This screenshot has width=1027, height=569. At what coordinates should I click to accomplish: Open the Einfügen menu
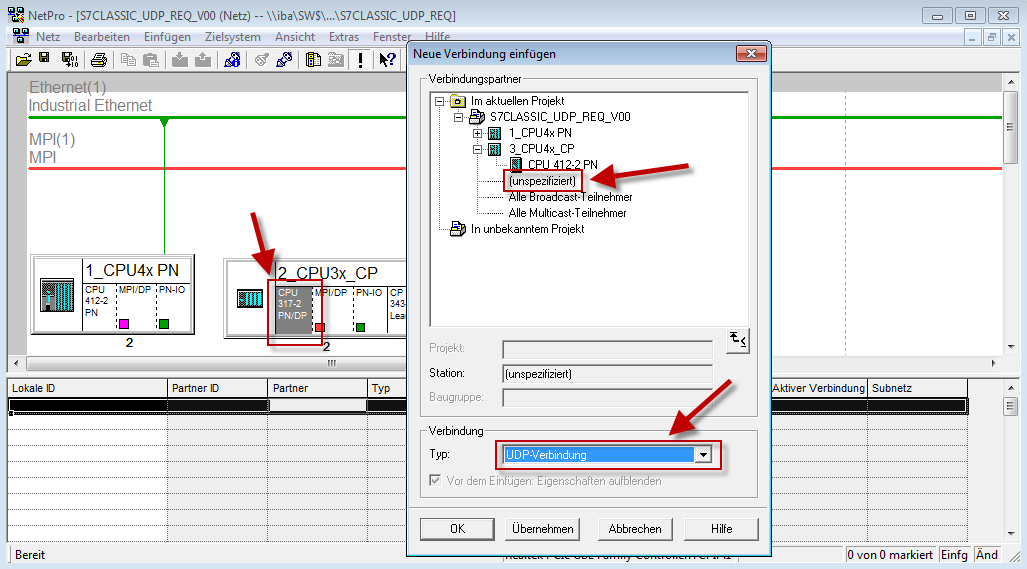click(x=167, y=37)
